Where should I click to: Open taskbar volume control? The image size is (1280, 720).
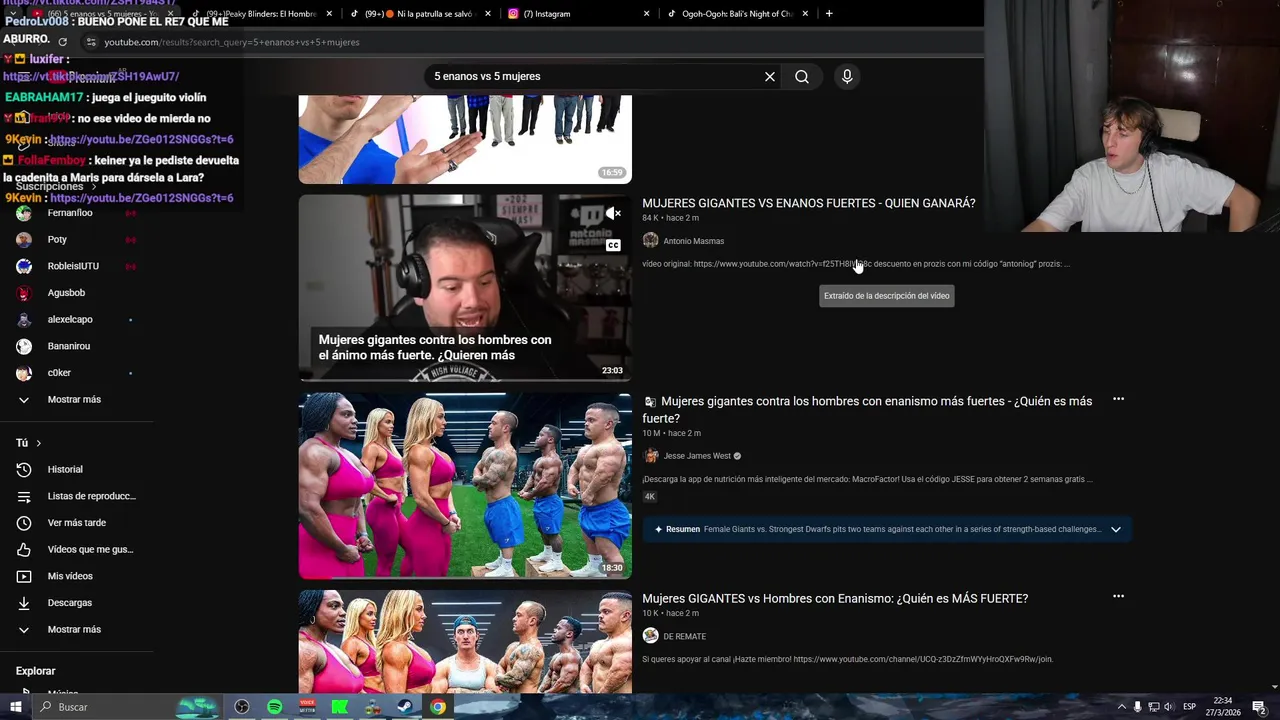(1169, 707)
